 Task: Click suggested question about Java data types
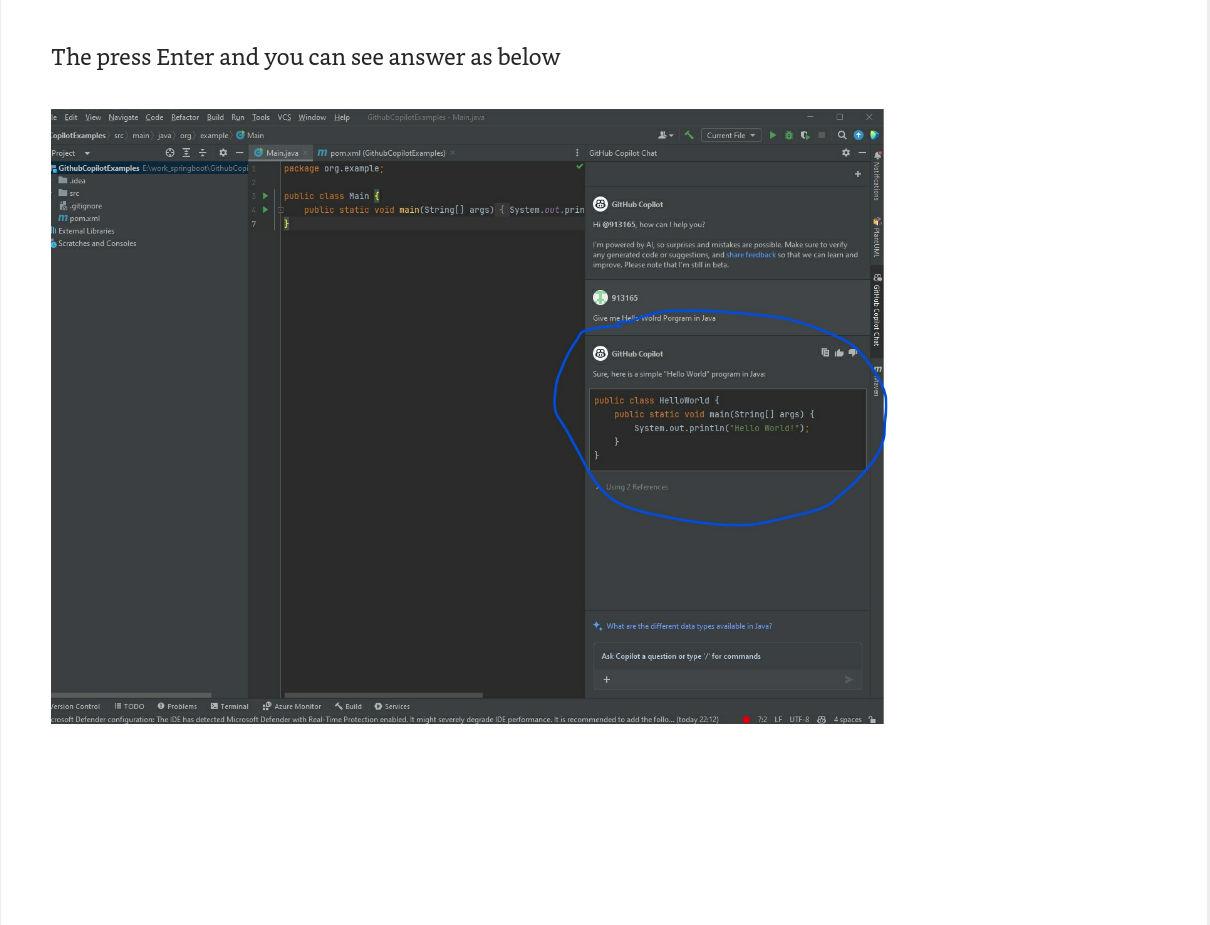(689, 626)
